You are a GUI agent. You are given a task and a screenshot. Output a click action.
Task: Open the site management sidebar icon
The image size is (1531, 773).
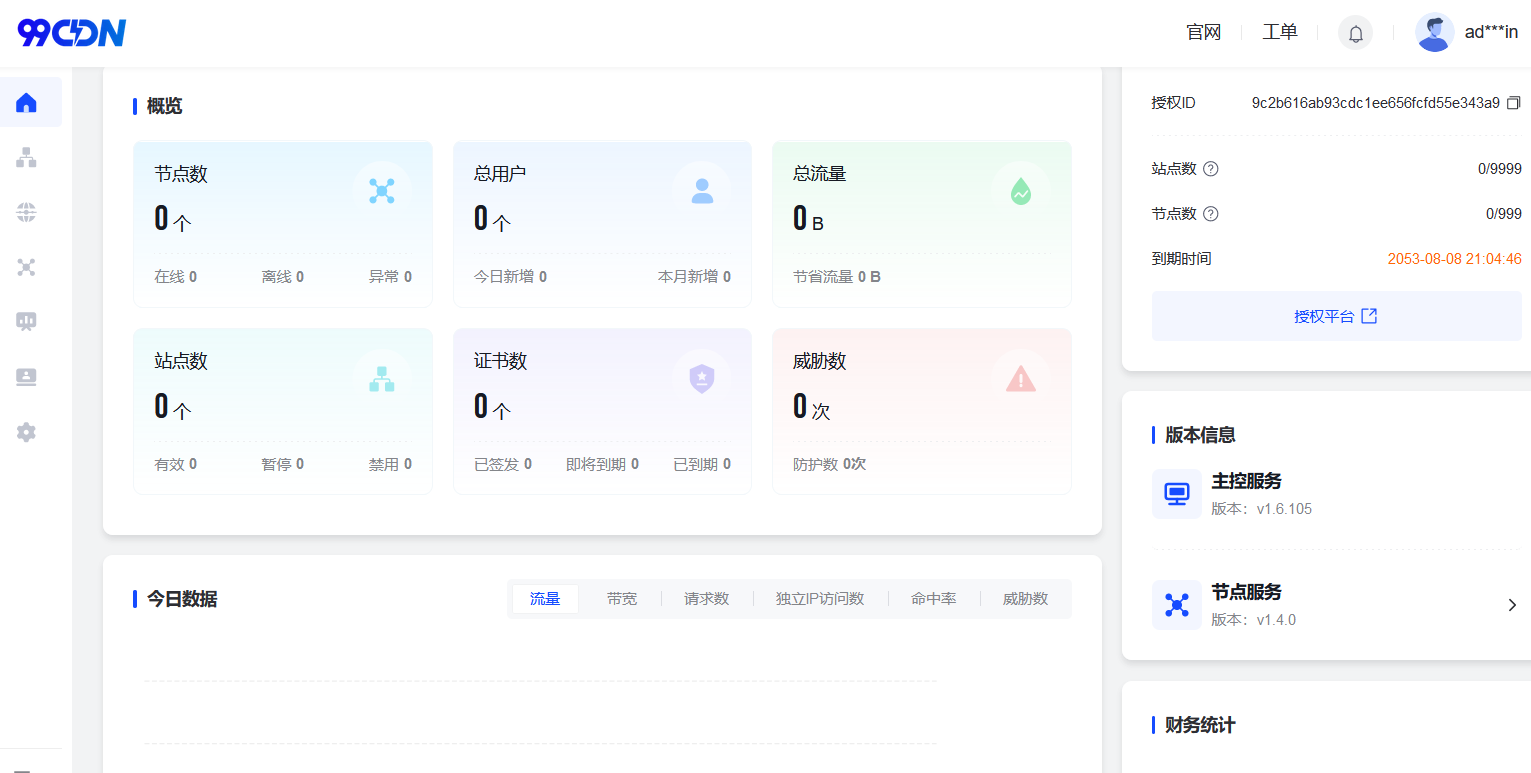click(27, 157)
